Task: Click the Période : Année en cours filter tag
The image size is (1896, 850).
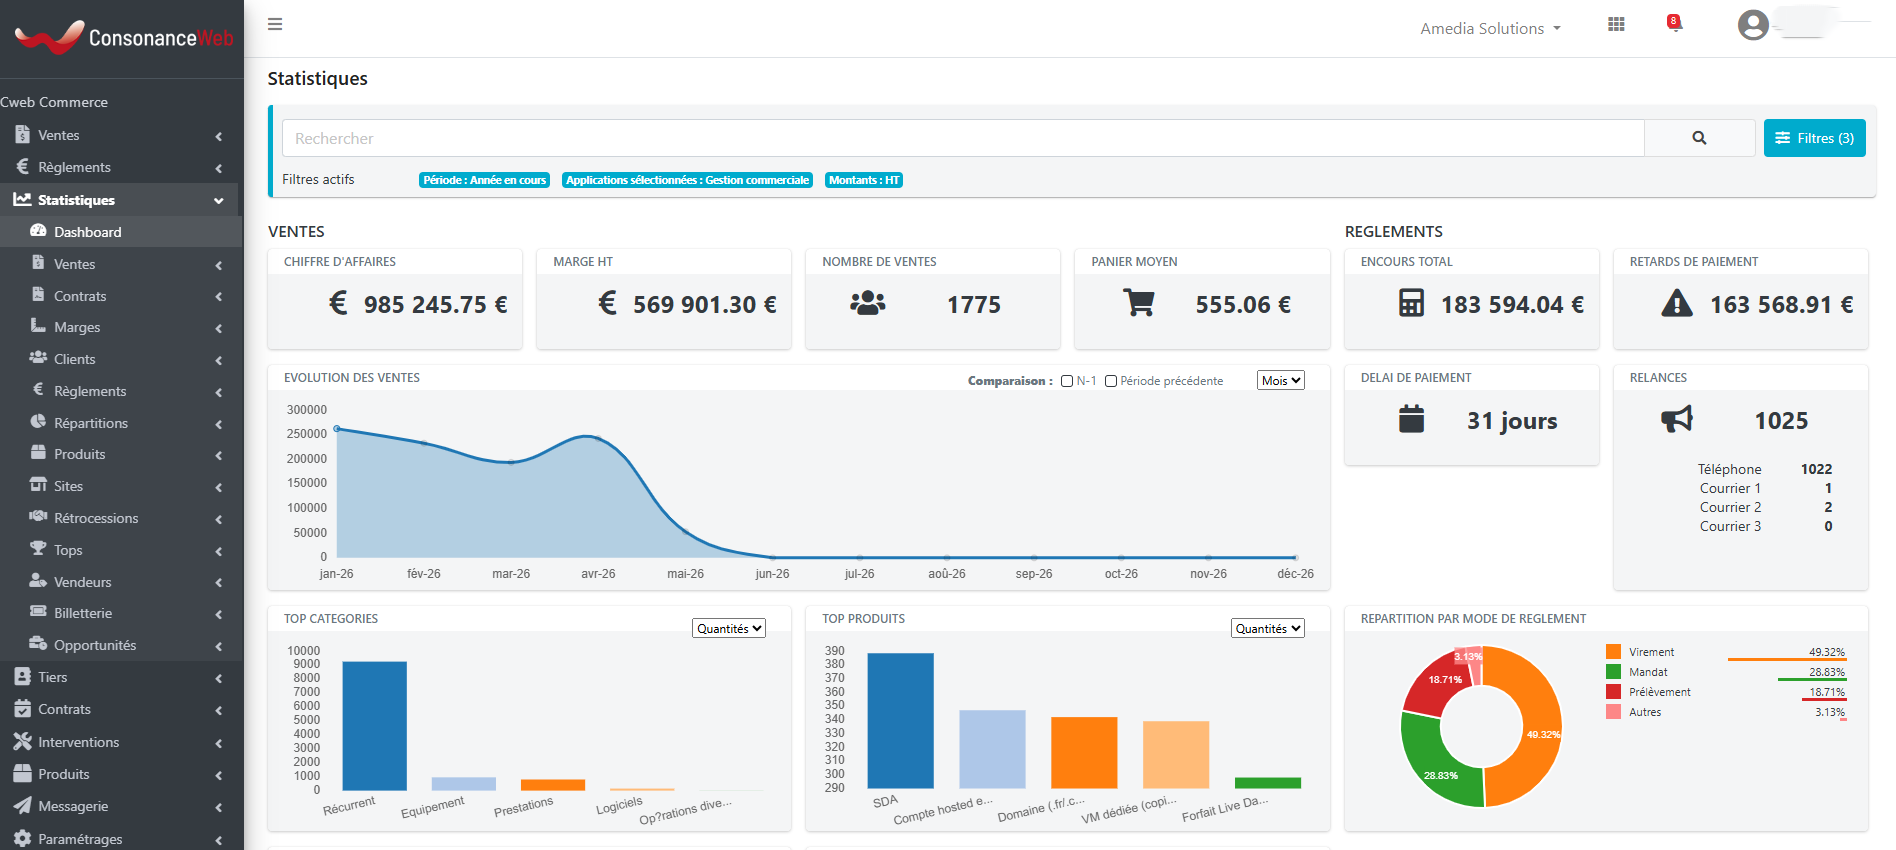Action: click(484, 180)
